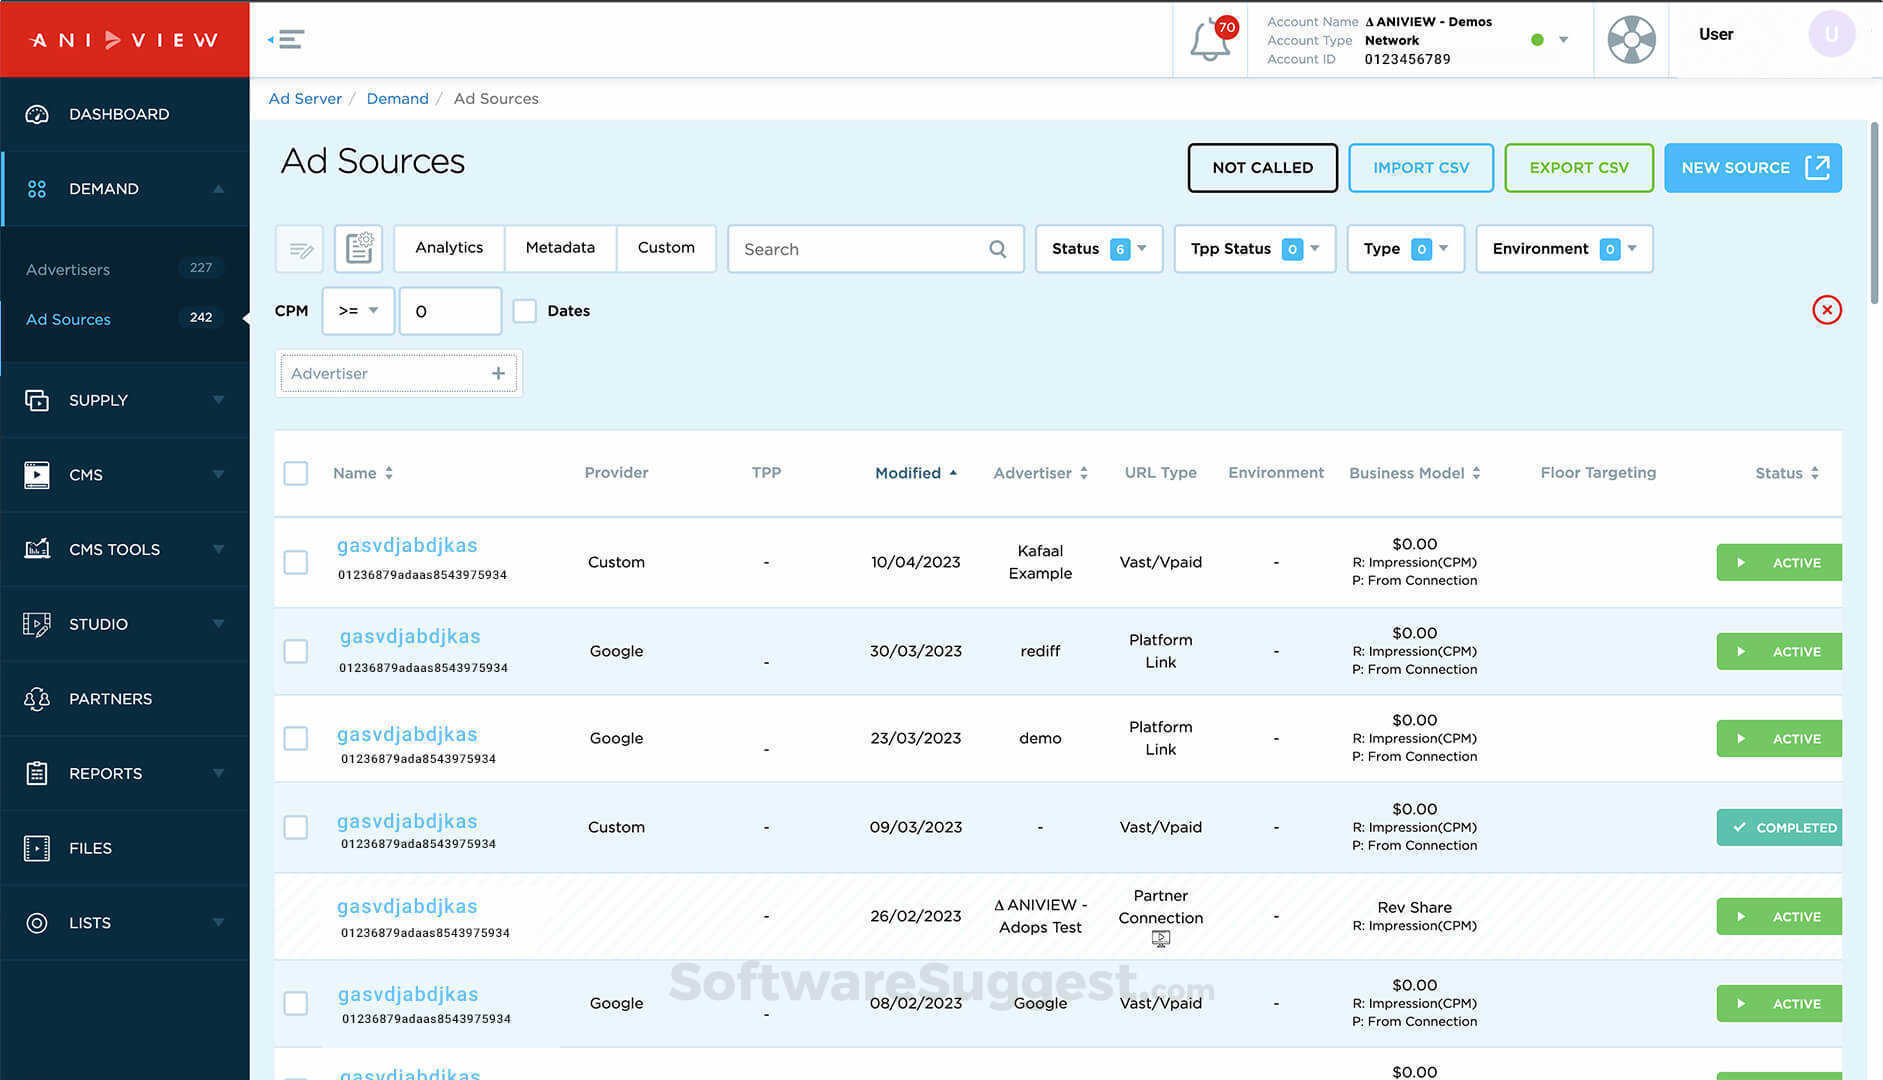This screenshot has height=1080, width=1883.
Task: Click the search magnifier icon
Action: coord(996,249)
